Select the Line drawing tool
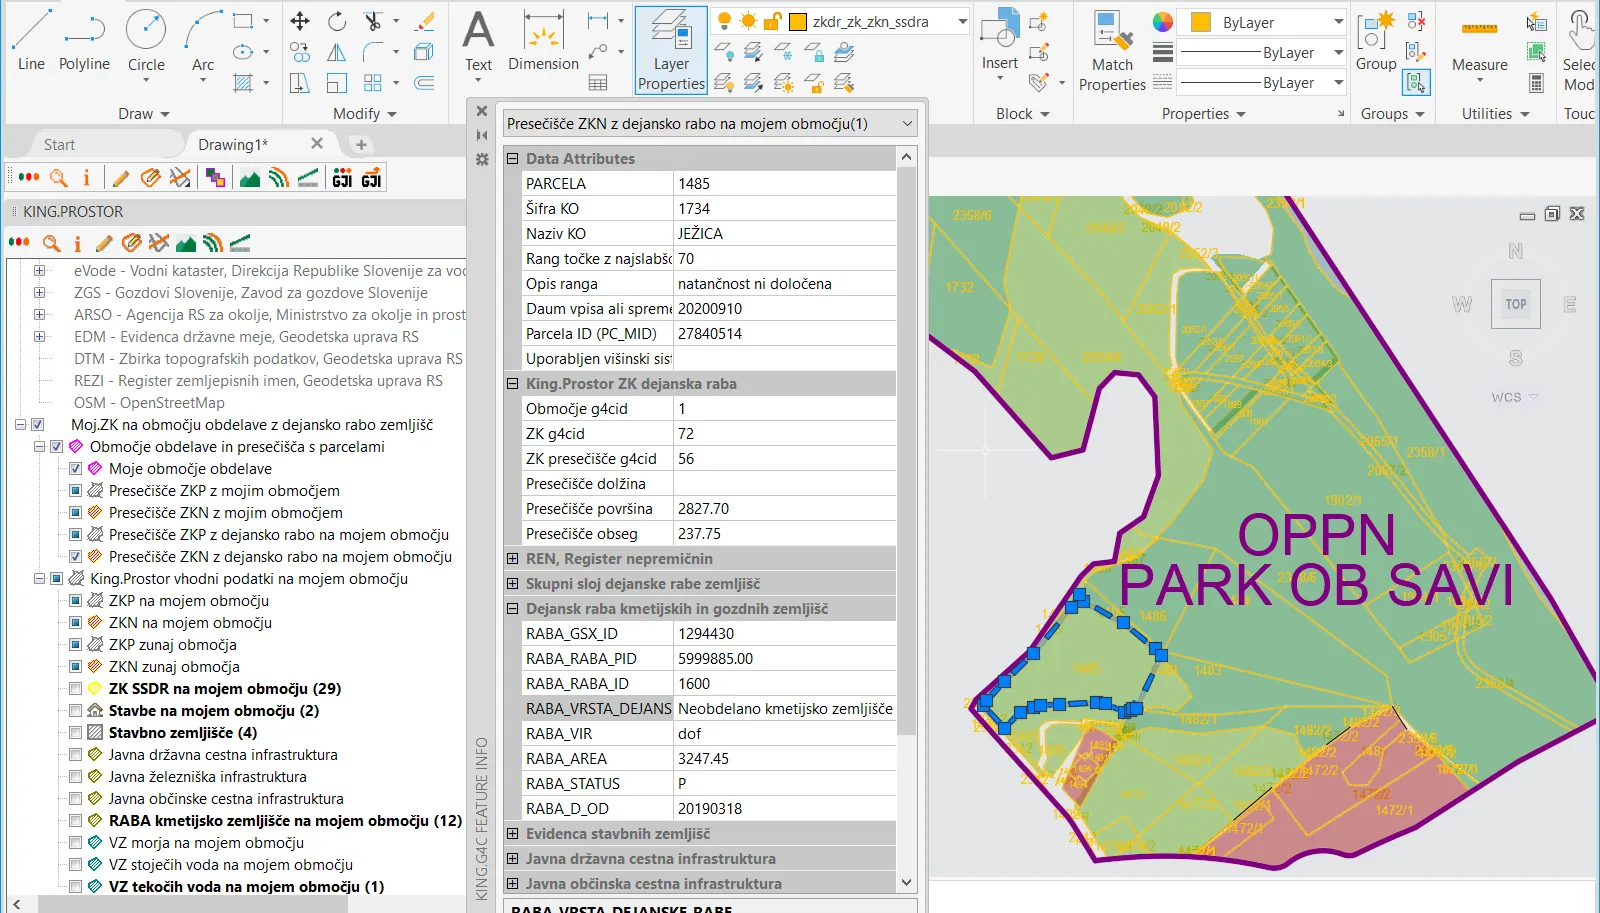 [x=31, y=40]
